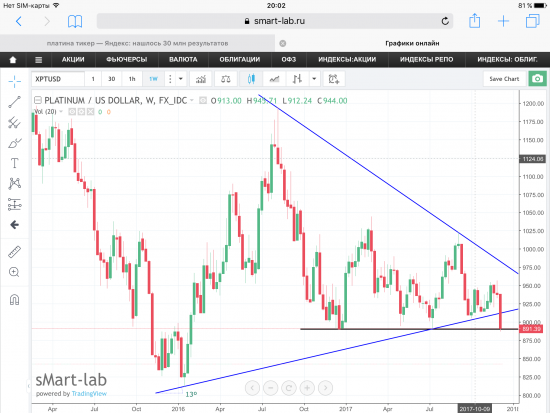Screen dimensions: 550x413
Task: Reload the smart-lab.ru page
Action: pyautogui.click(x=445, y=21)
